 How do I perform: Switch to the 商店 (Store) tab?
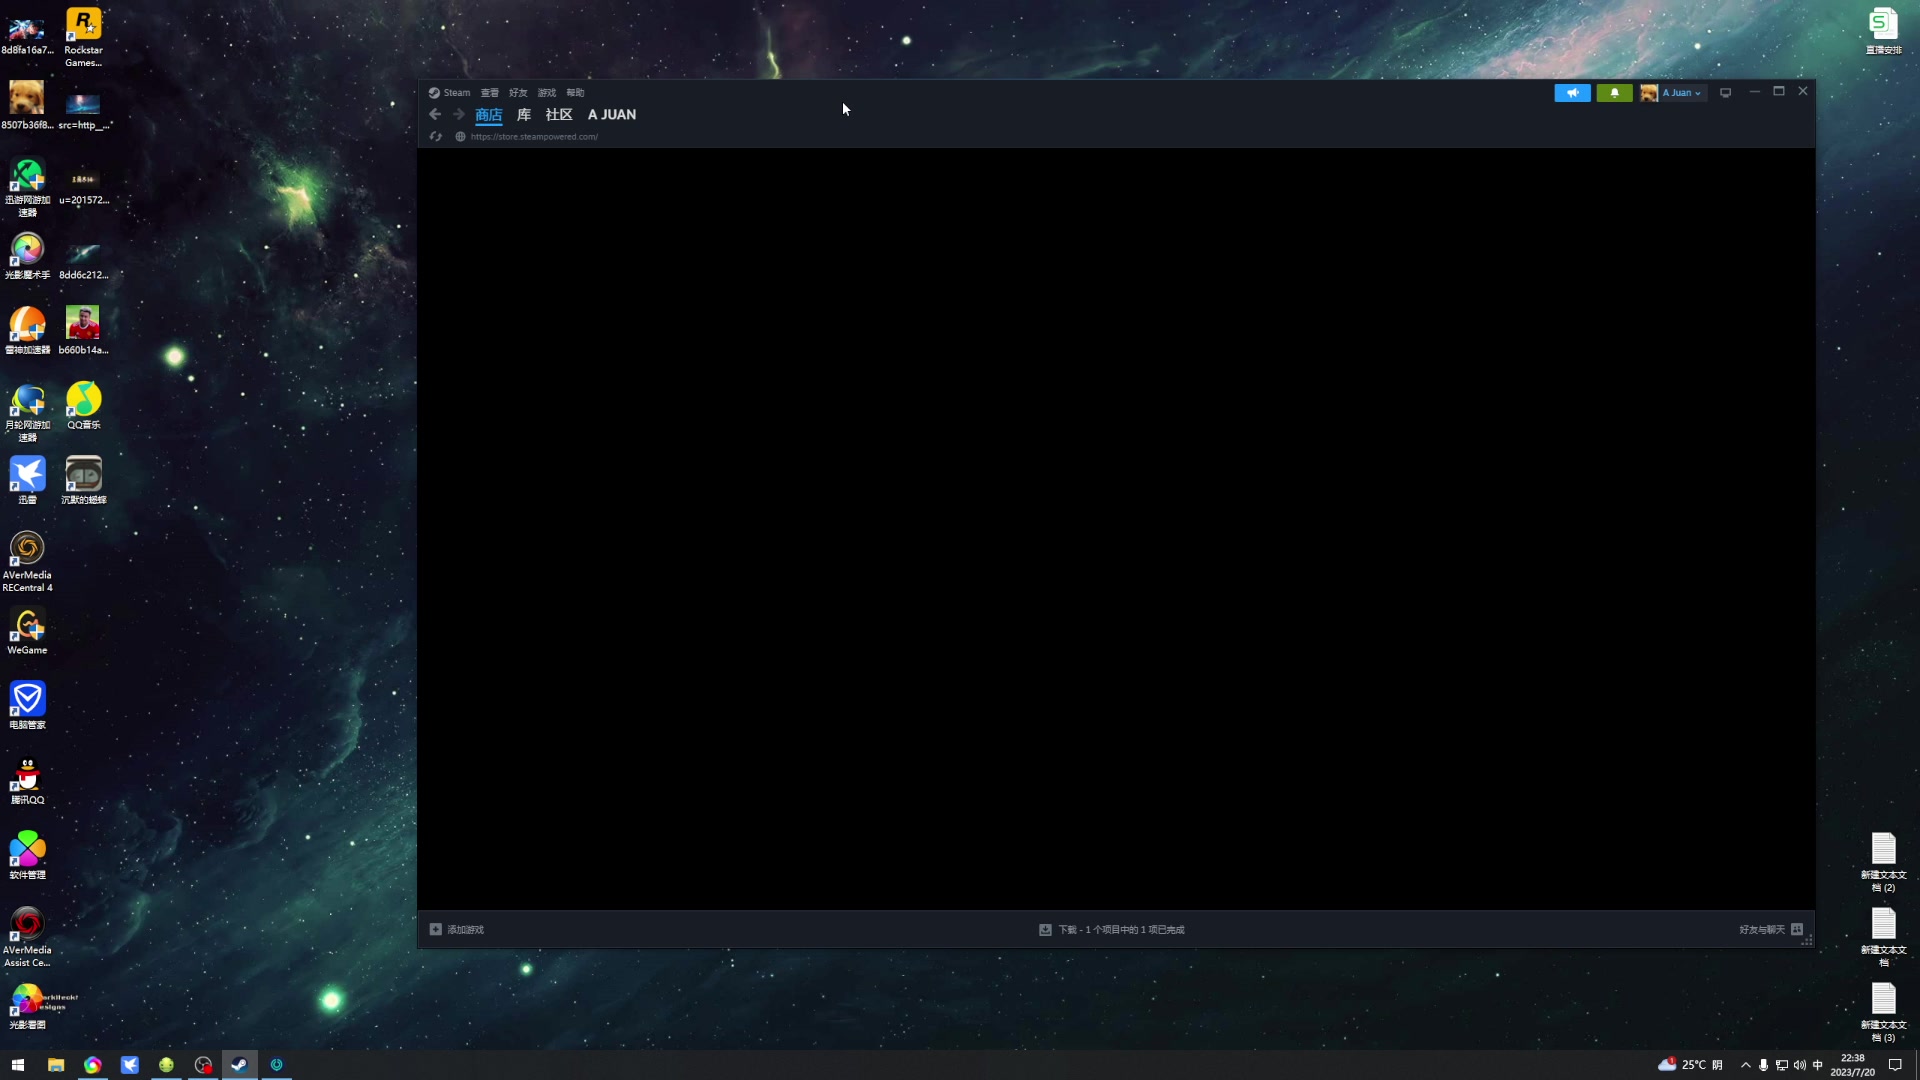489,115
